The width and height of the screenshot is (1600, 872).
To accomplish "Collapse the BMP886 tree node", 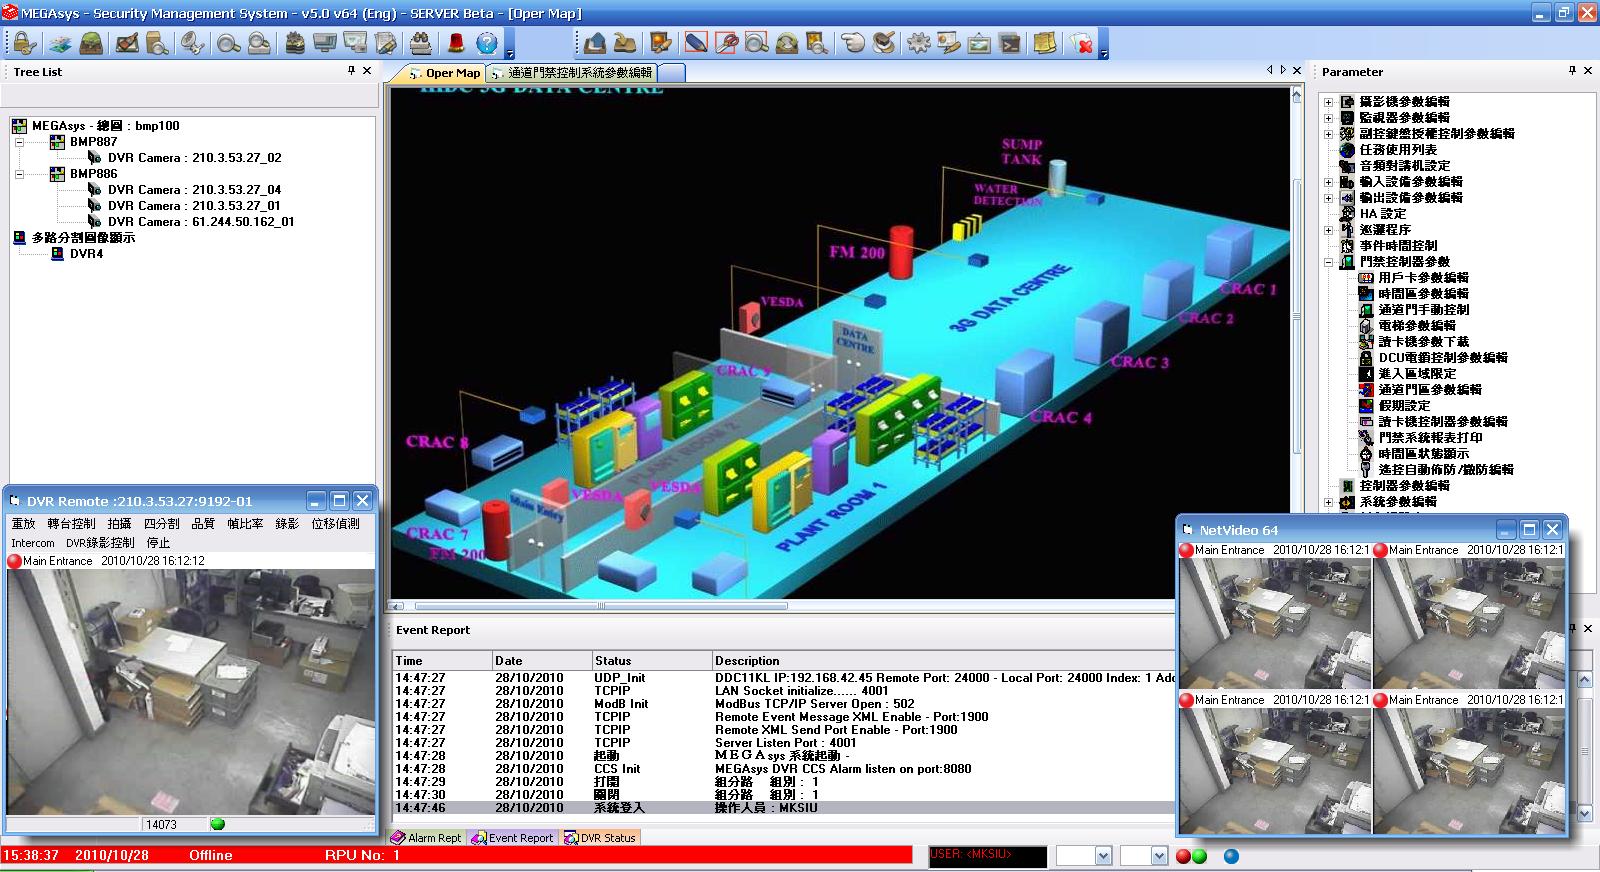I will point(19,174).
